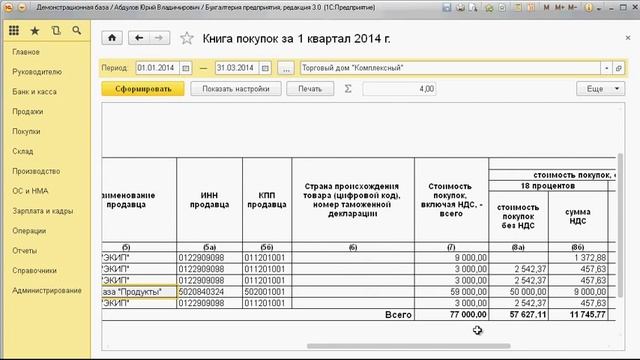This screenshot has height=360, width=640.
Task: Click the period start date field 01.01.2014
Action: (x=158, y=68)
